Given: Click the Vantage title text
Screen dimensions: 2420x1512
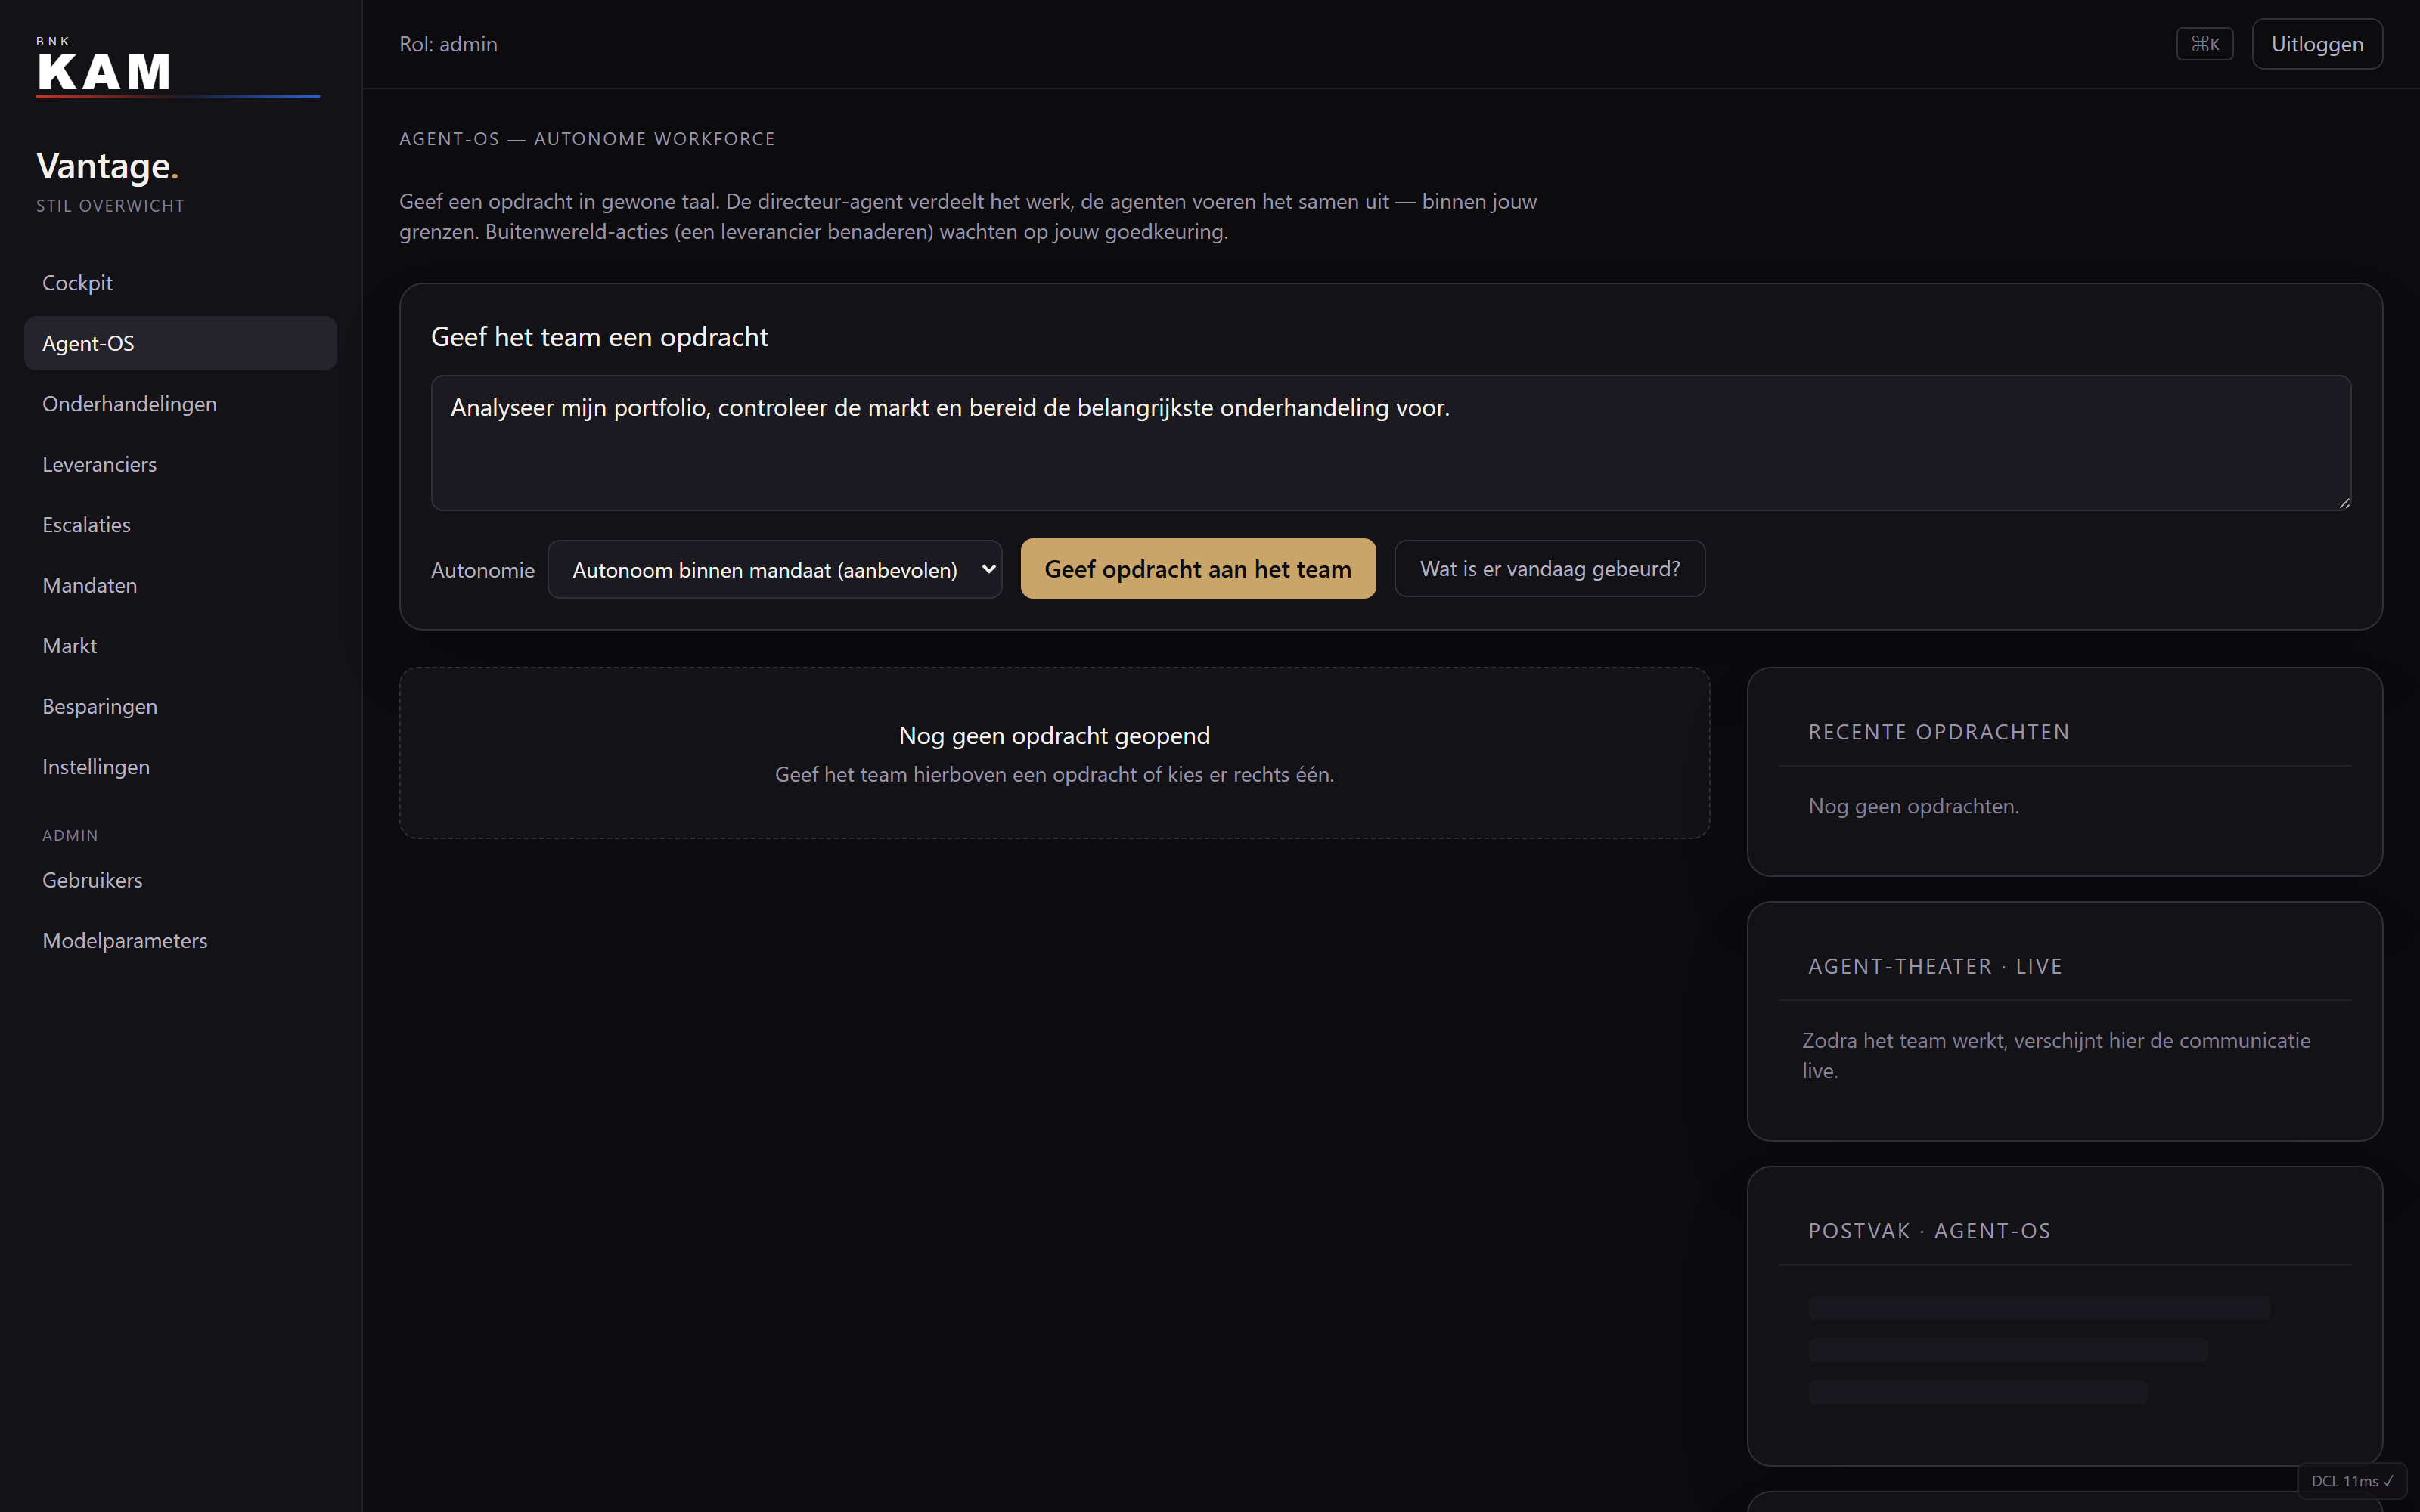Looking at the screenshot, I should click(107, 166).
